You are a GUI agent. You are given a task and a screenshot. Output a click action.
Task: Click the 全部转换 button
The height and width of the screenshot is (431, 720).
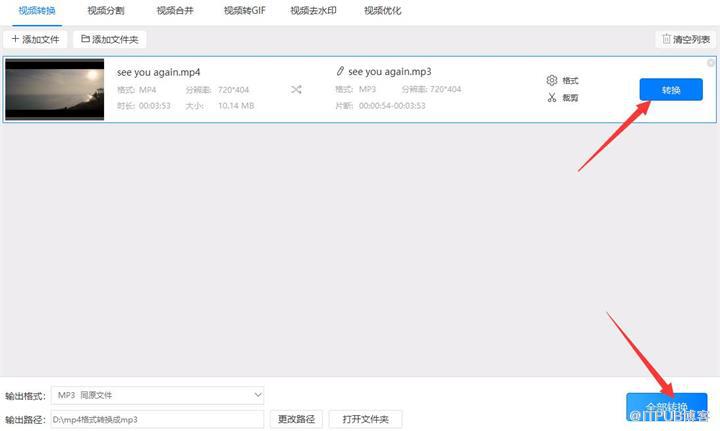coord(667,407)
